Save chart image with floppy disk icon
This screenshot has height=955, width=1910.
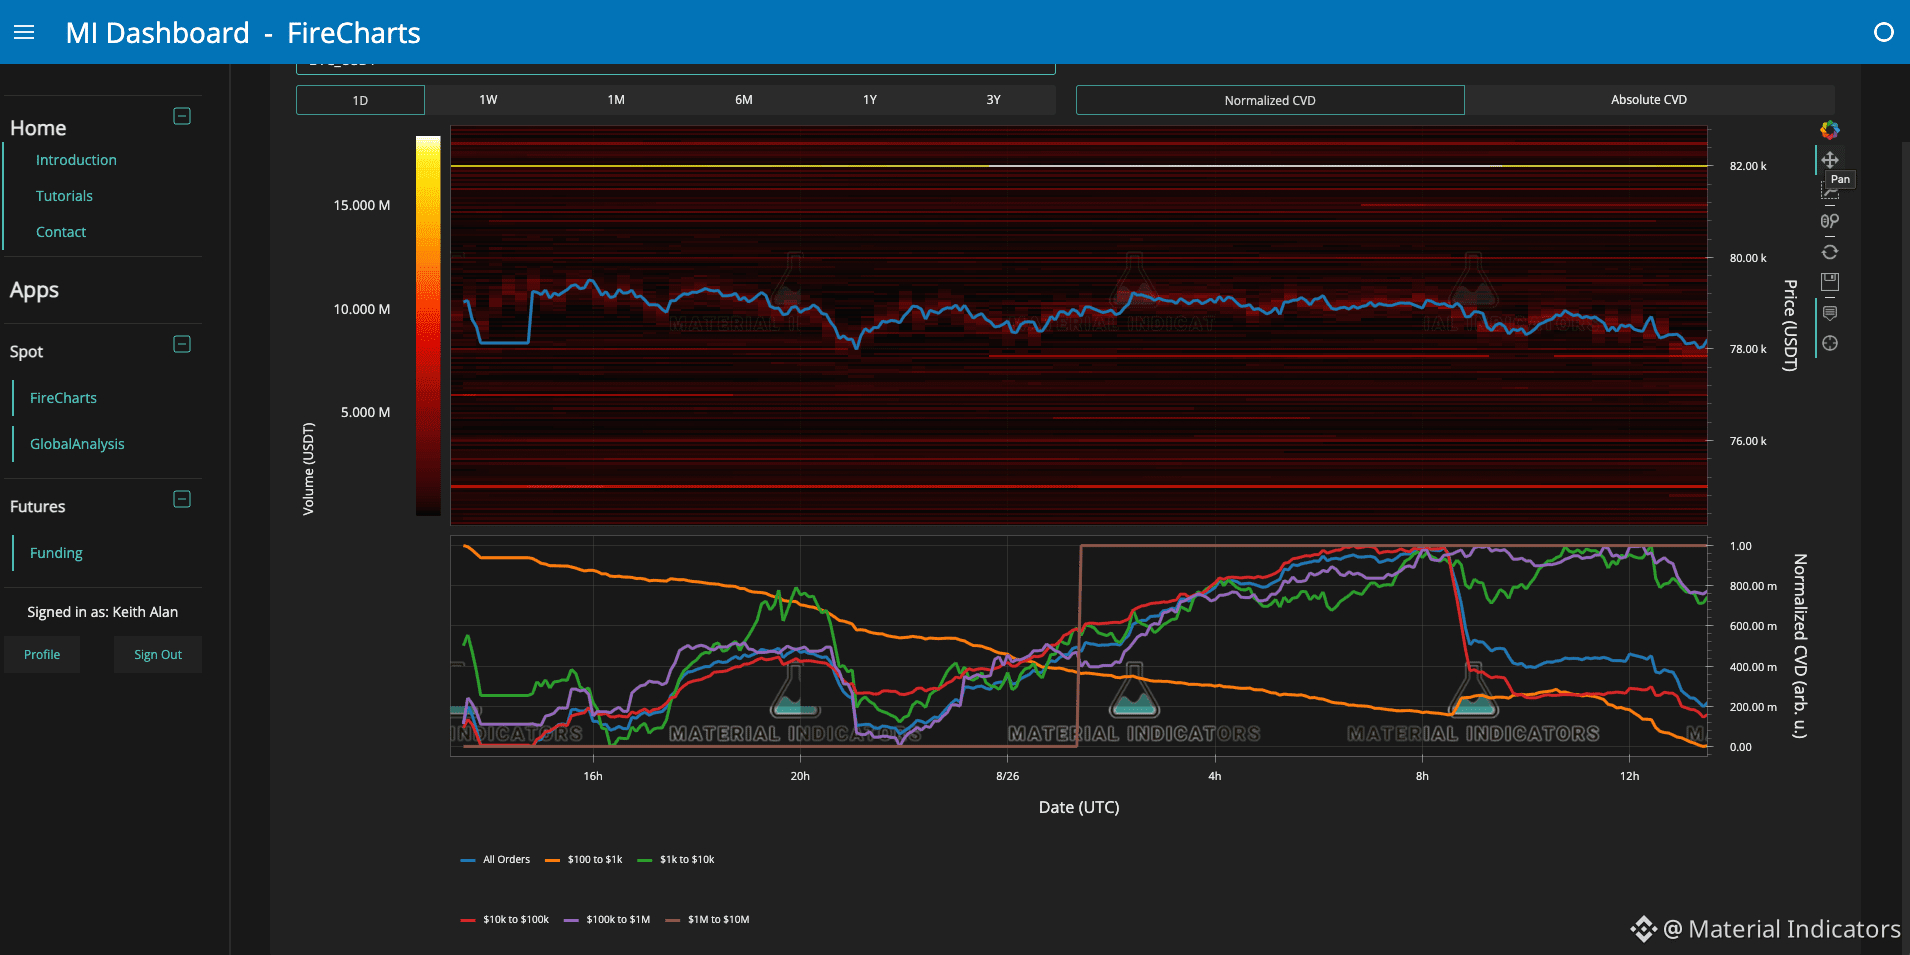pyautogui.click(x=1830, y=282)
